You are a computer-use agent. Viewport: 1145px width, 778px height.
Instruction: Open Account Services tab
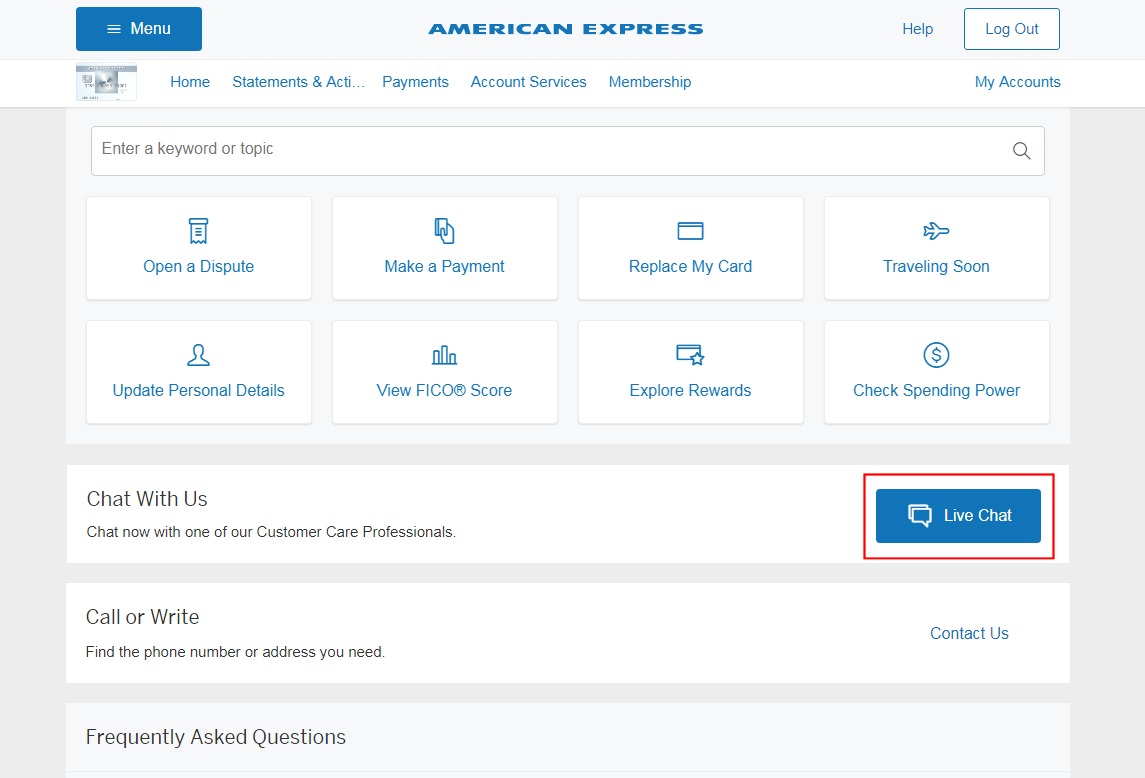[x=529, y=82]
